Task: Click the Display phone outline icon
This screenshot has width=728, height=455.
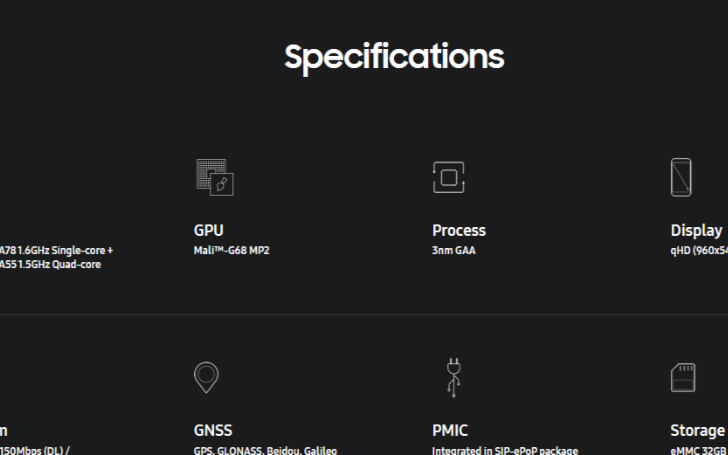Action: tap(681, 177)
